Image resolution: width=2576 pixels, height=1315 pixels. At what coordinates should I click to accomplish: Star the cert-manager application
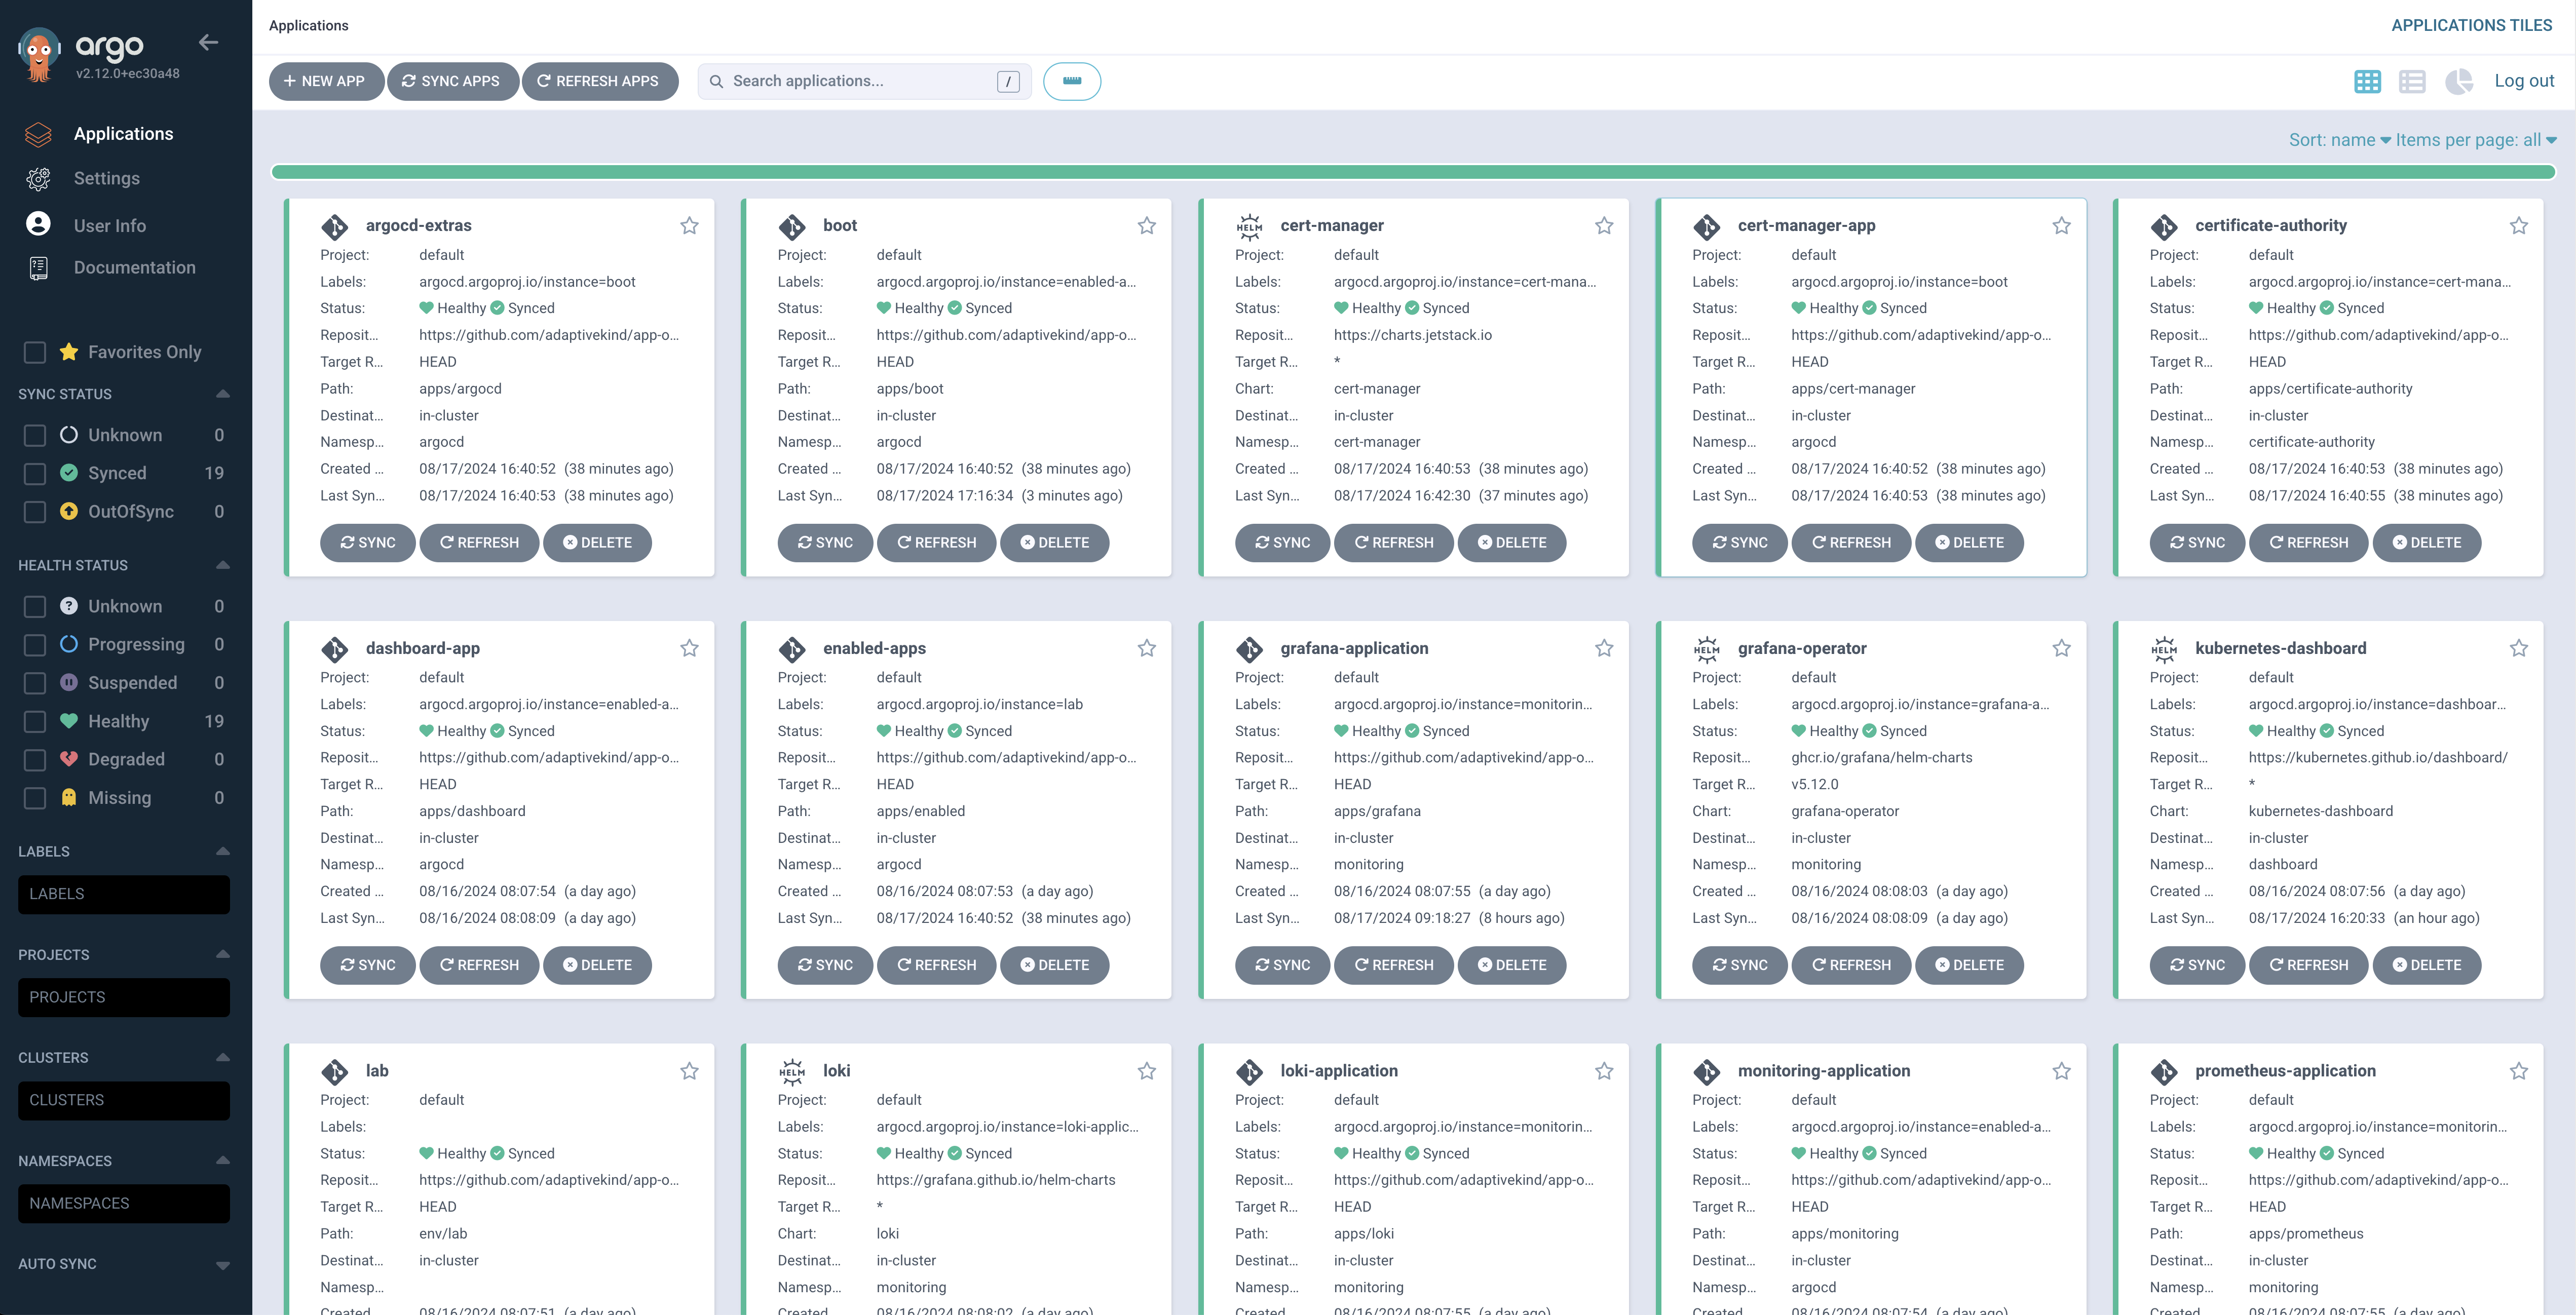pyautogui.click(x=1604, y=226)
